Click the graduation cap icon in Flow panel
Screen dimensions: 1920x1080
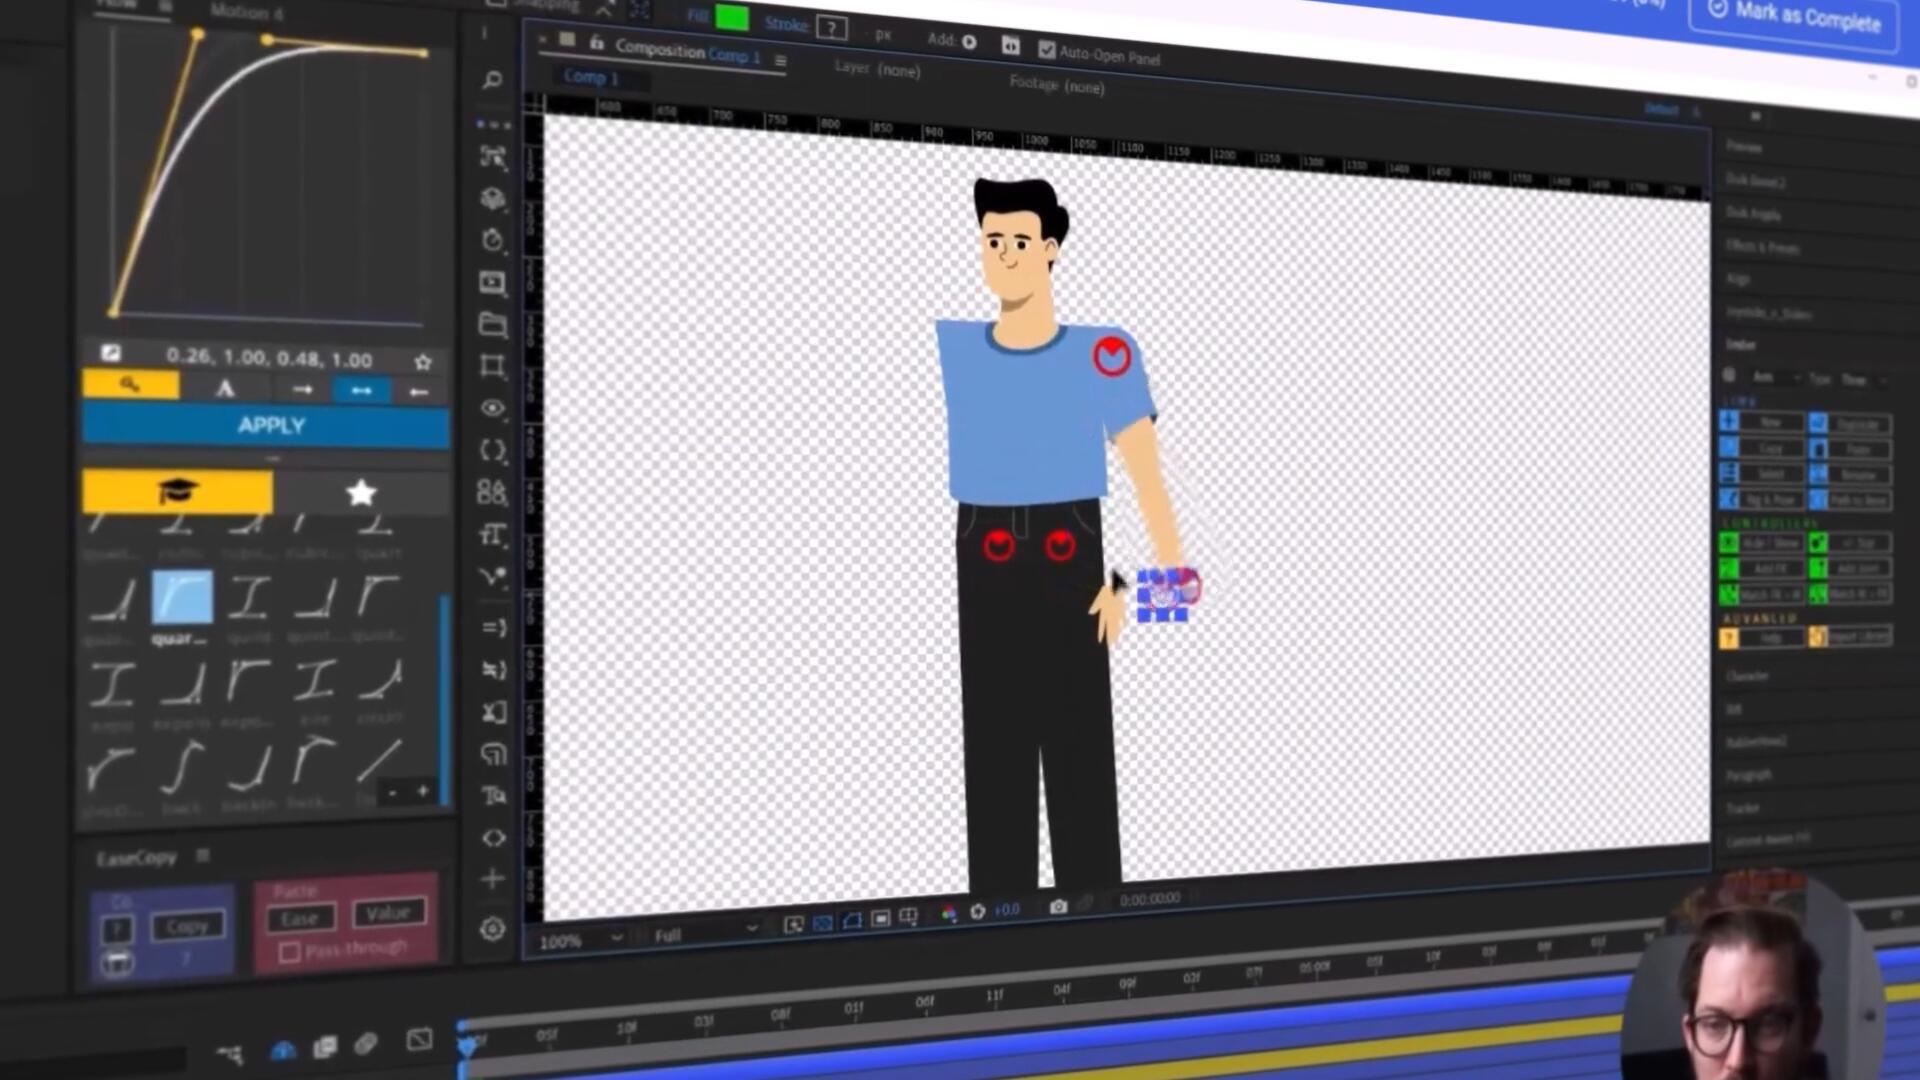pos(177,491)
